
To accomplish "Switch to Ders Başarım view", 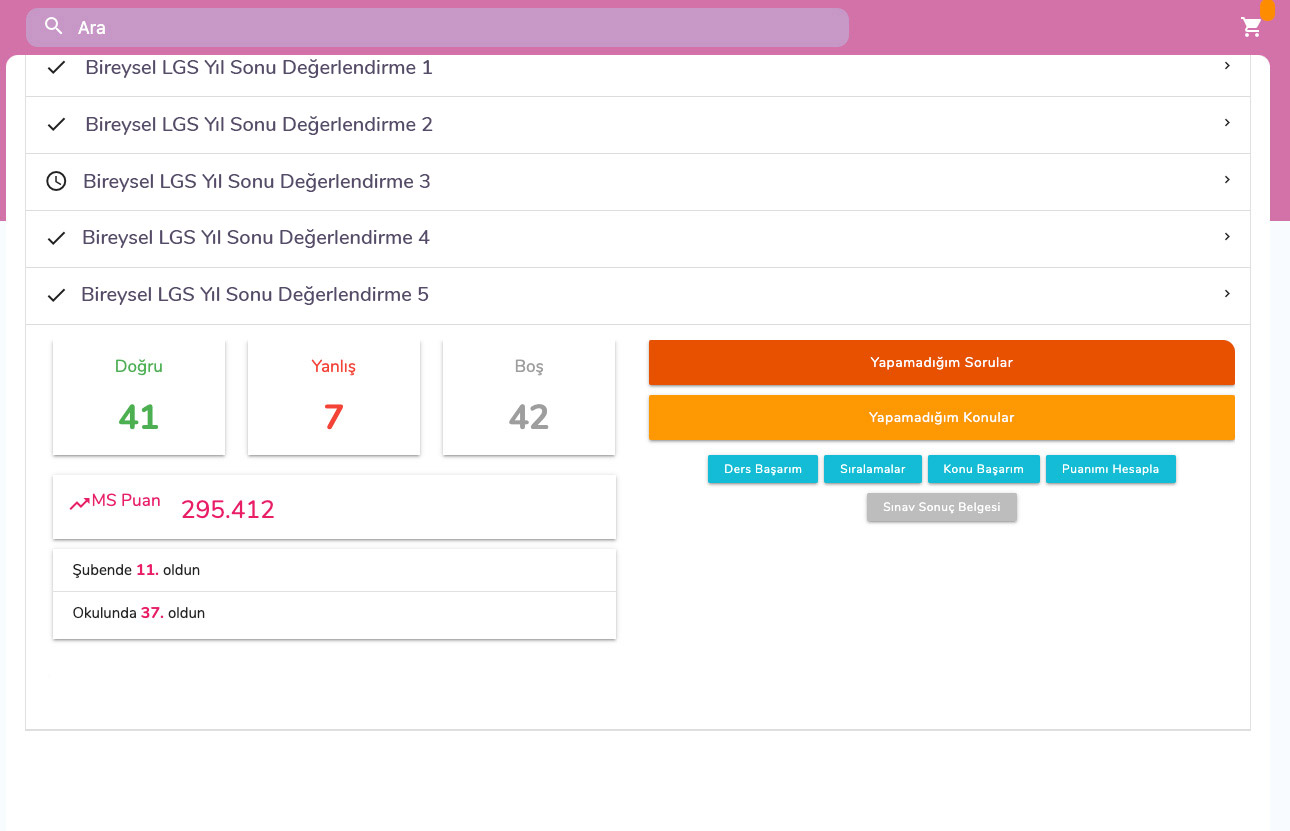I will (763, 469).
